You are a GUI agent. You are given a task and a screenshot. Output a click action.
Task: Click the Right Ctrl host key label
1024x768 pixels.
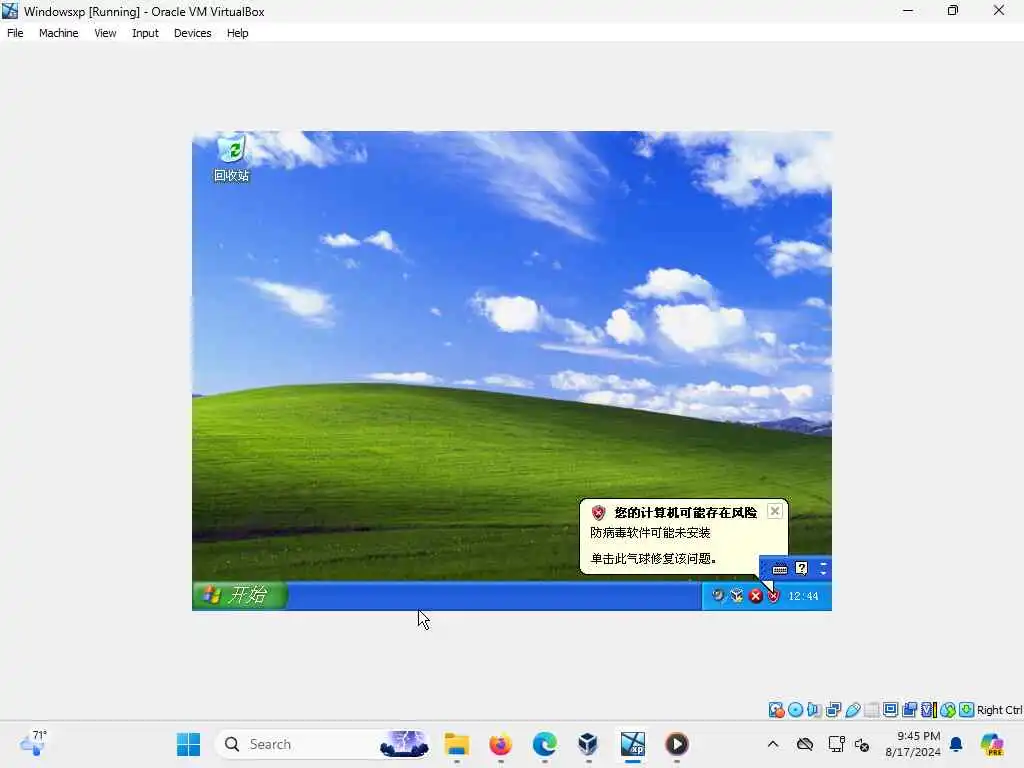(999, 710)
